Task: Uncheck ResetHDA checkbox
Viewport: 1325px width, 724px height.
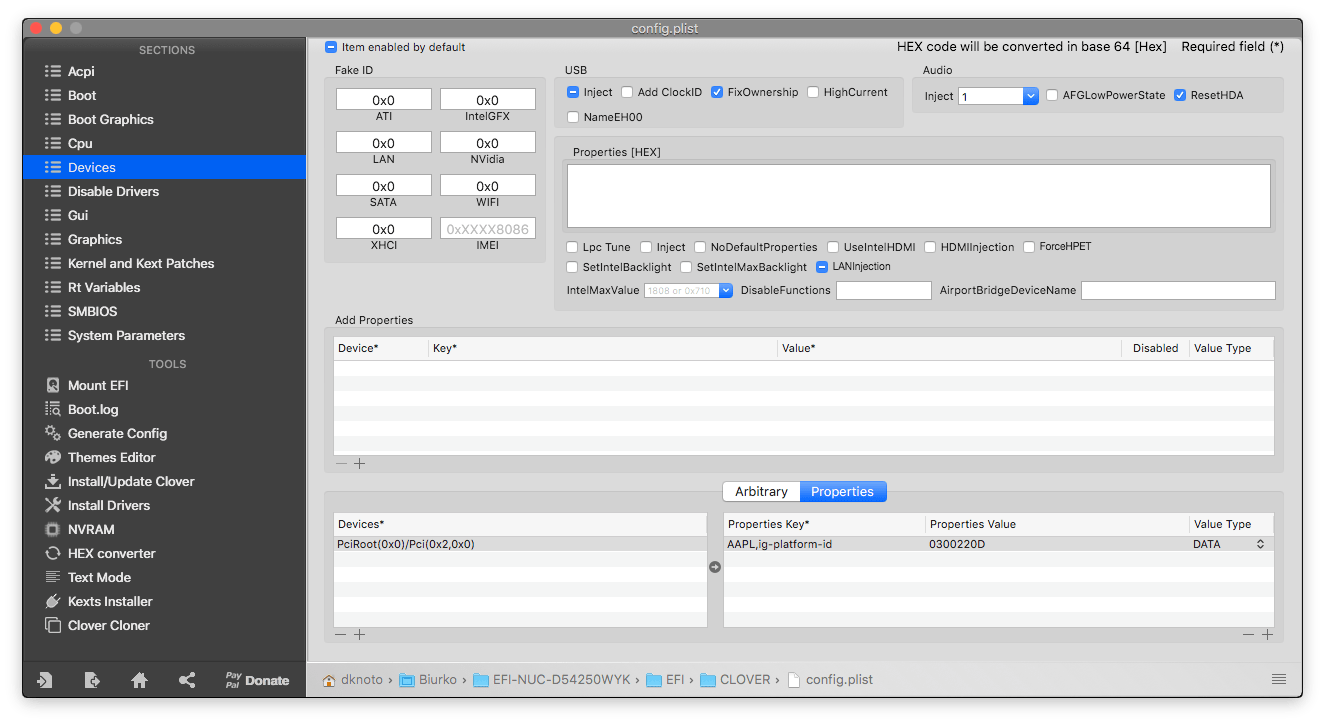Action: [1180, 95]
